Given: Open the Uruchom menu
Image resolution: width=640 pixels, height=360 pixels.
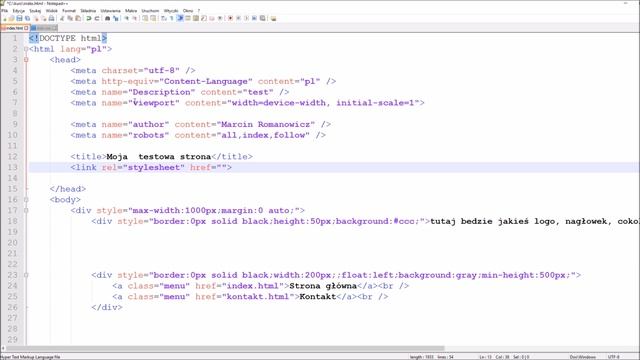Looking at the screenshot, I should (150, 11).
